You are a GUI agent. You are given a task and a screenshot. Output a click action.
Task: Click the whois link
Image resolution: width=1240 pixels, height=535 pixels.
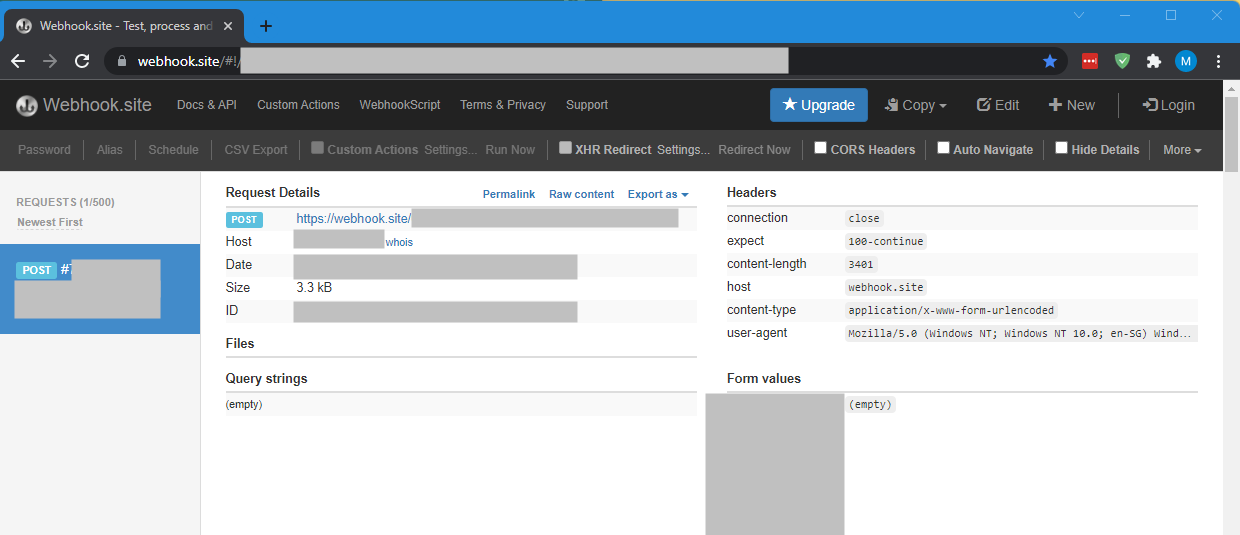pyautogui.click(x=400, y=242)
